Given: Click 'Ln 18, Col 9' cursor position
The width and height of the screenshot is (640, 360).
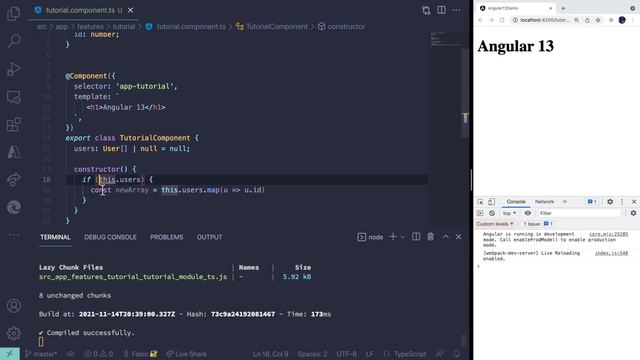Looking at the screenshot, I should (270, 354).
